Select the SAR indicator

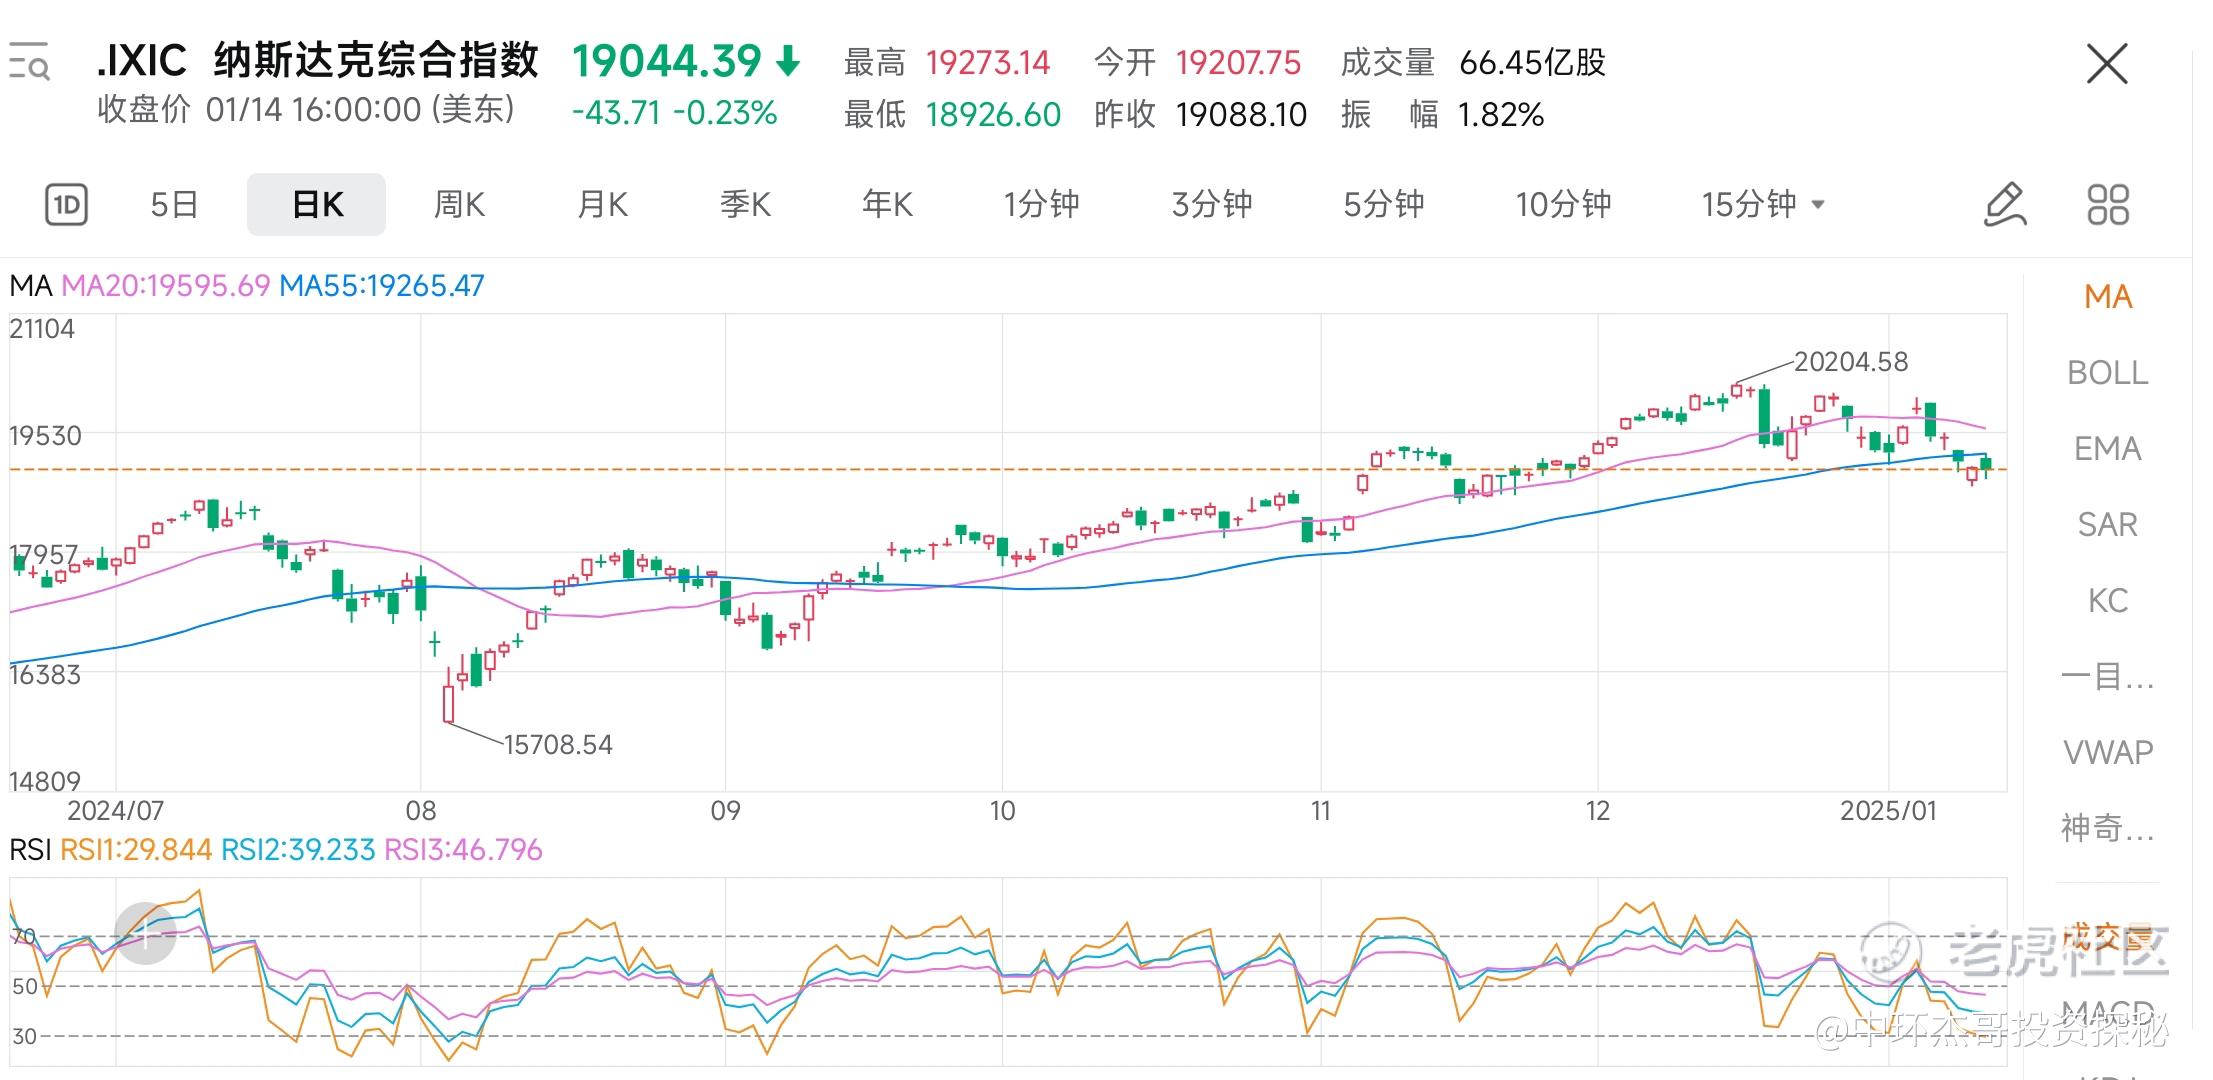click(2108, 525)
